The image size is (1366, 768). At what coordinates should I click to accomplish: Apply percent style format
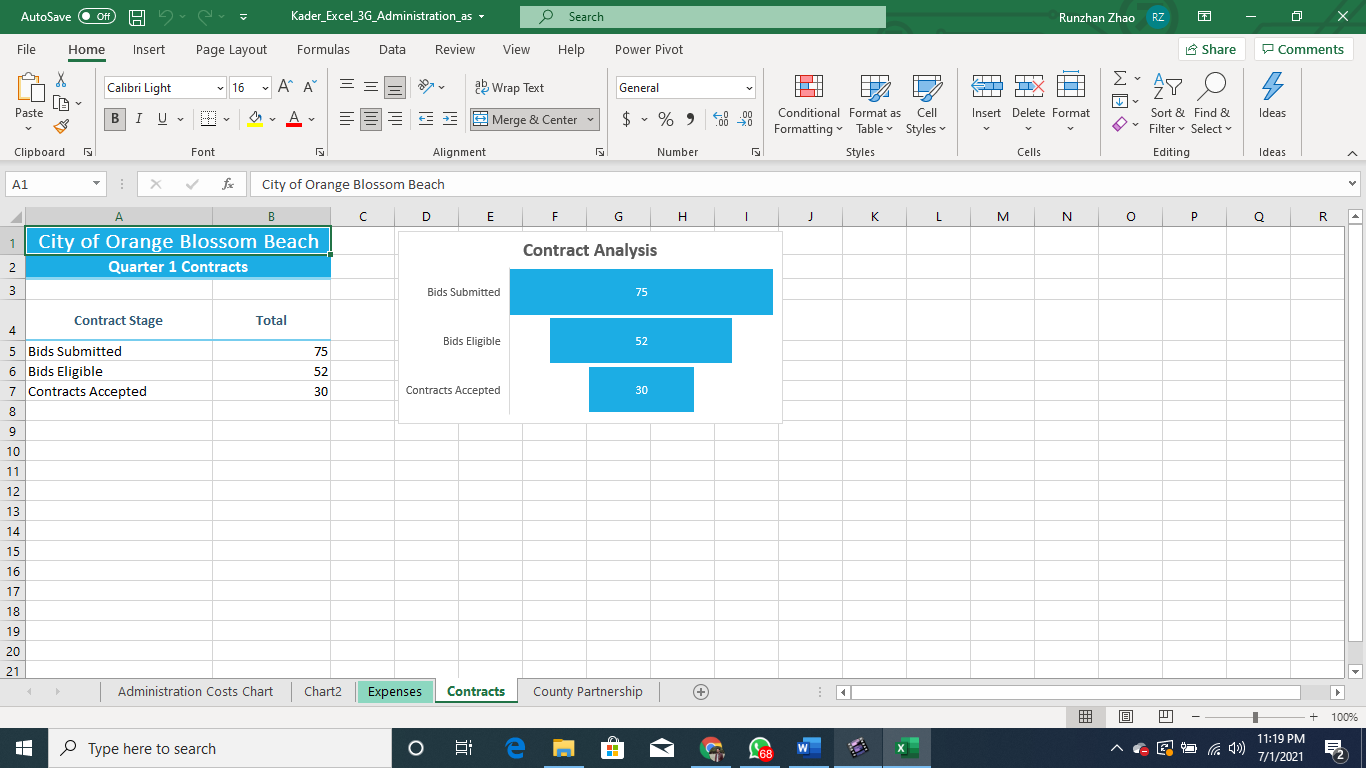[x=666, y=119]
